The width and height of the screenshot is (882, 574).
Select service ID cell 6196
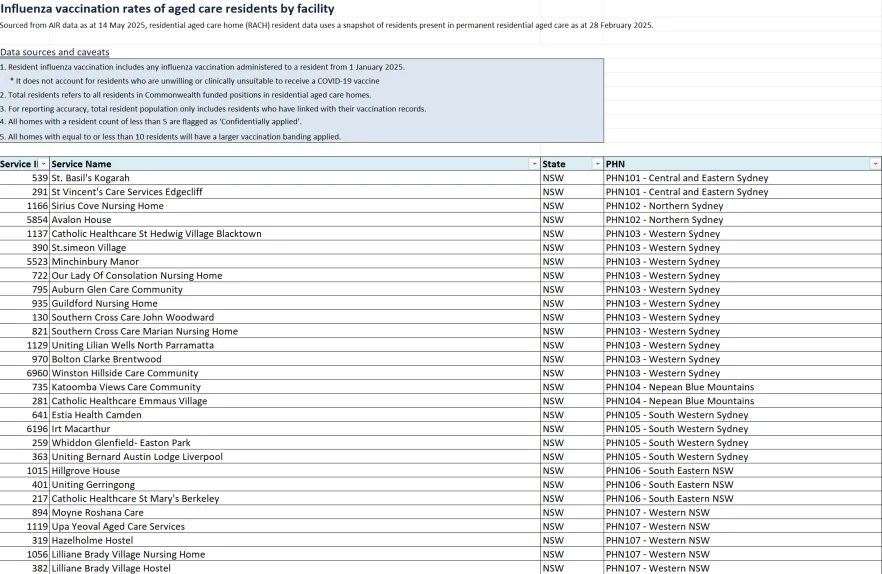(25, 428)
